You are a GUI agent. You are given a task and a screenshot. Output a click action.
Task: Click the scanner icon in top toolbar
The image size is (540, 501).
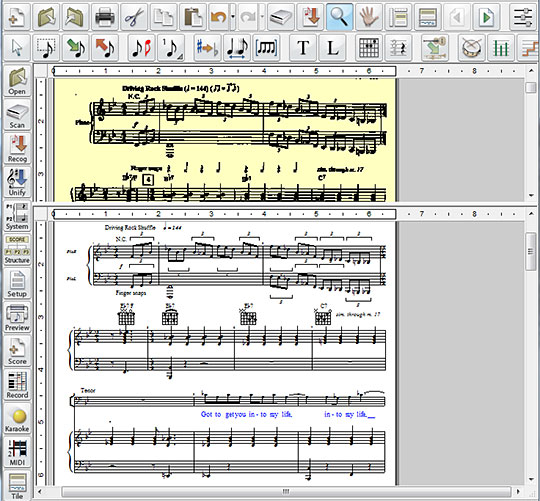point(281,17)
